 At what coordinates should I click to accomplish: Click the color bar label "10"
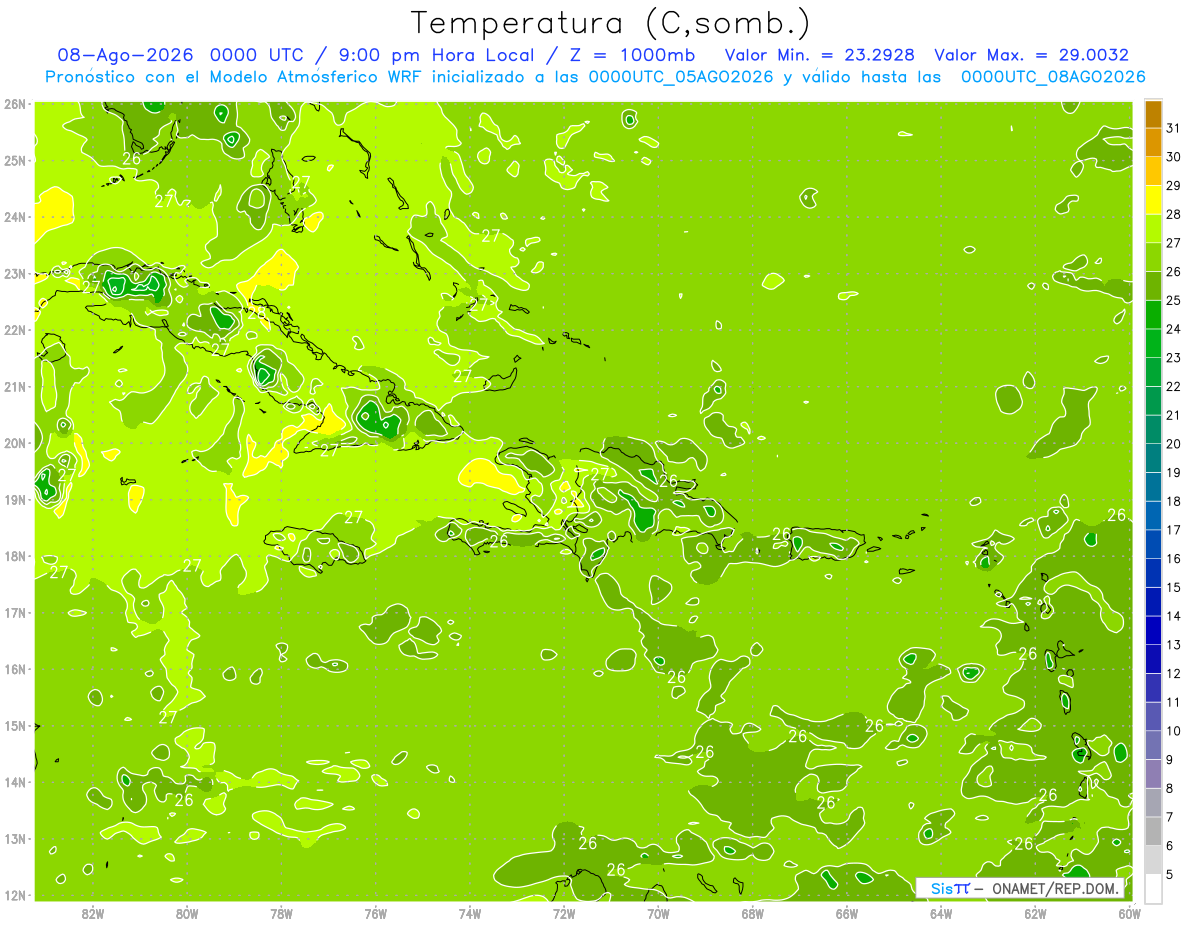[1173, 731]
